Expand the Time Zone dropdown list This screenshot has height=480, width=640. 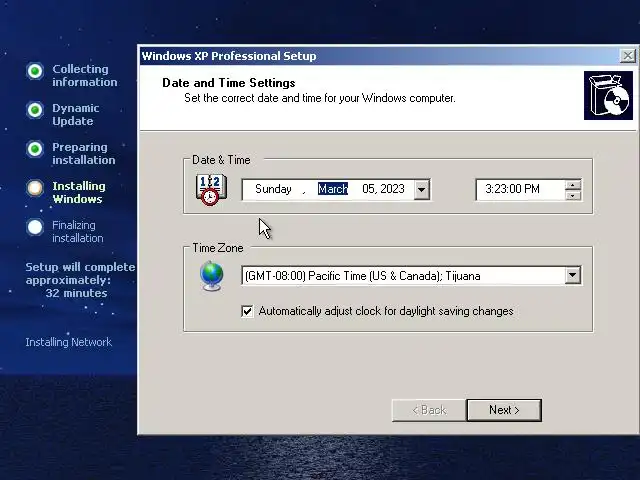click(573, 276)
